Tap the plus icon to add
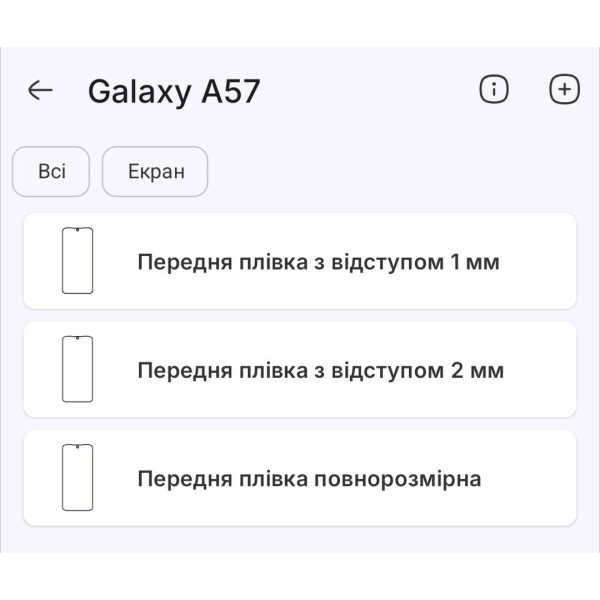Viewport: 600px width, 600px height. (565, 90)
